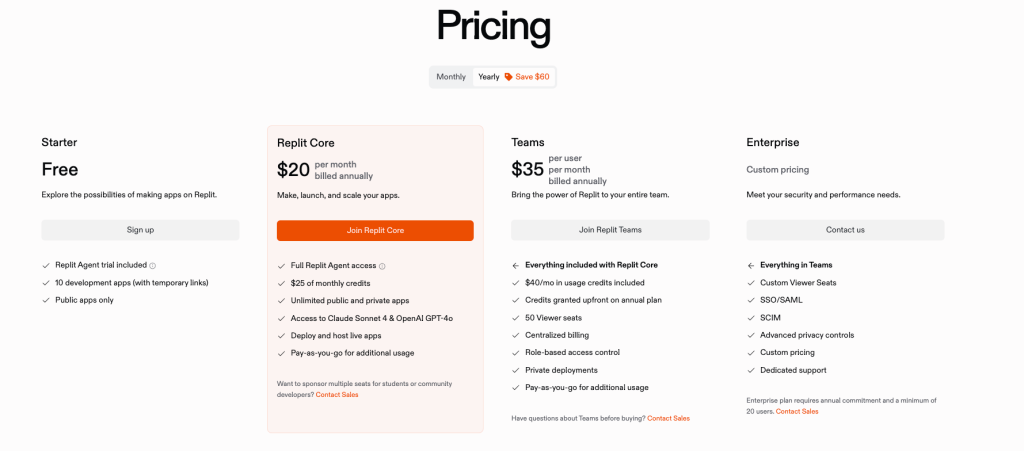Click left arrow icon before Everything in Teams

[751, 266]
